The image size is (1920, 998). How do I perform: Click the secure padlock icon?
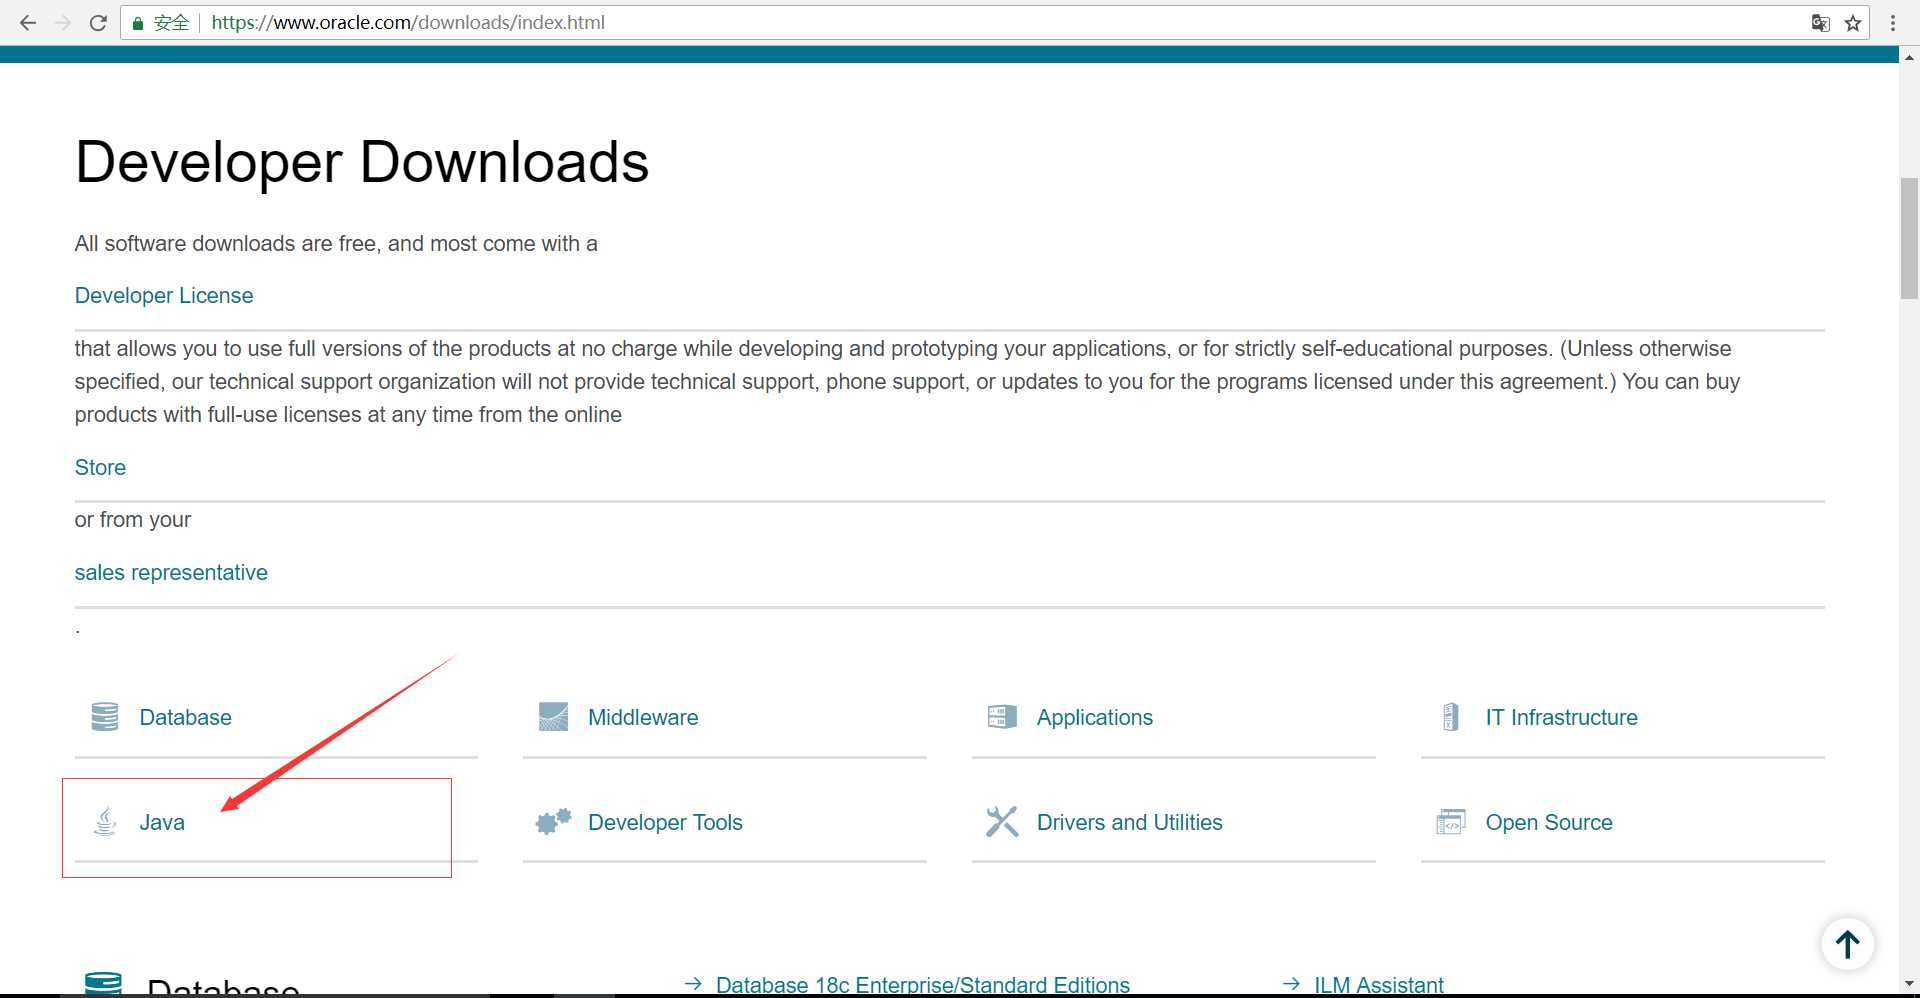tap(138, 23)
